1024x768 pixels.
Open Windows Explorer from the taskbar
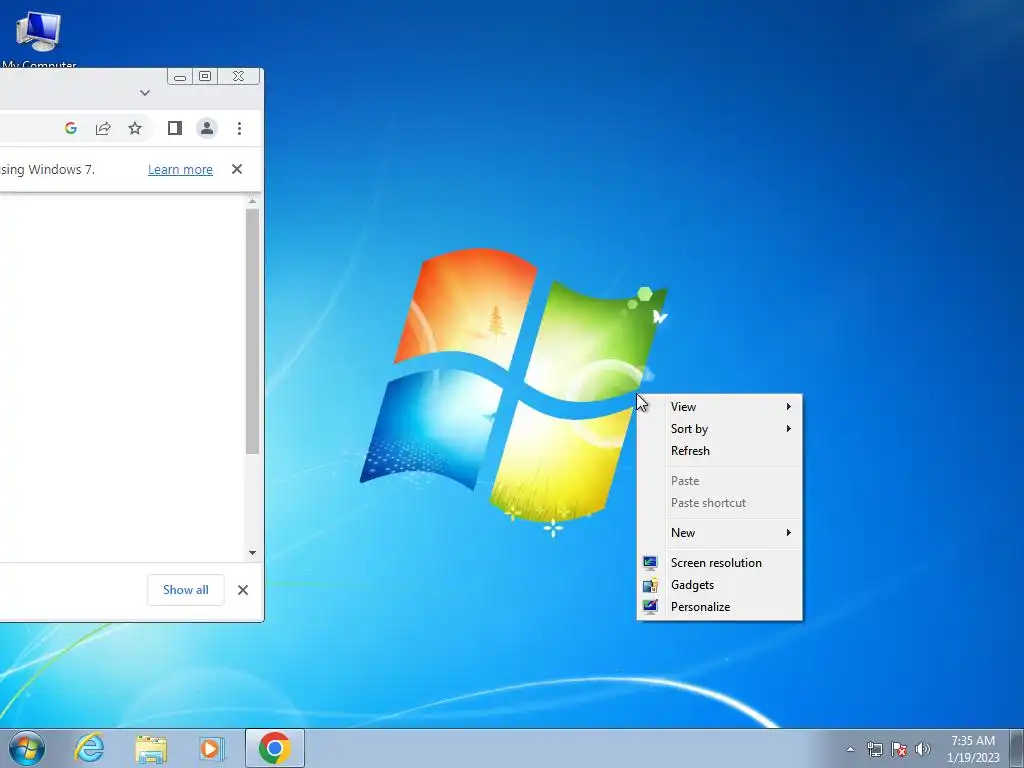click(x=151, y=749)
